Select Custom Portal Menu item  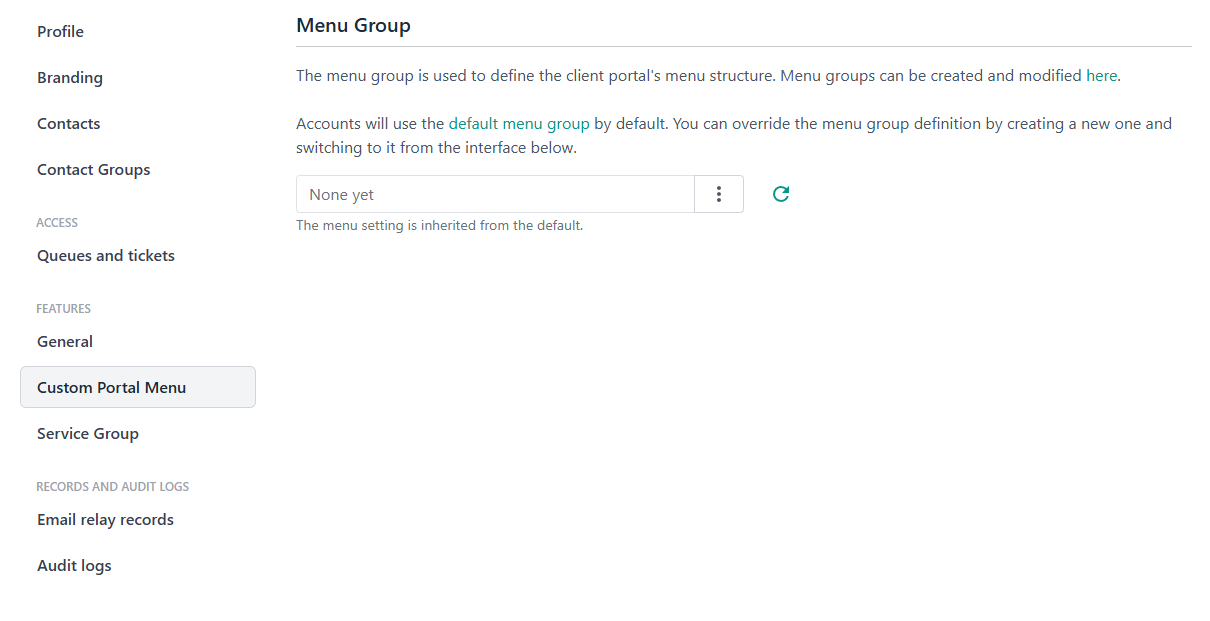tap(112, 388)
